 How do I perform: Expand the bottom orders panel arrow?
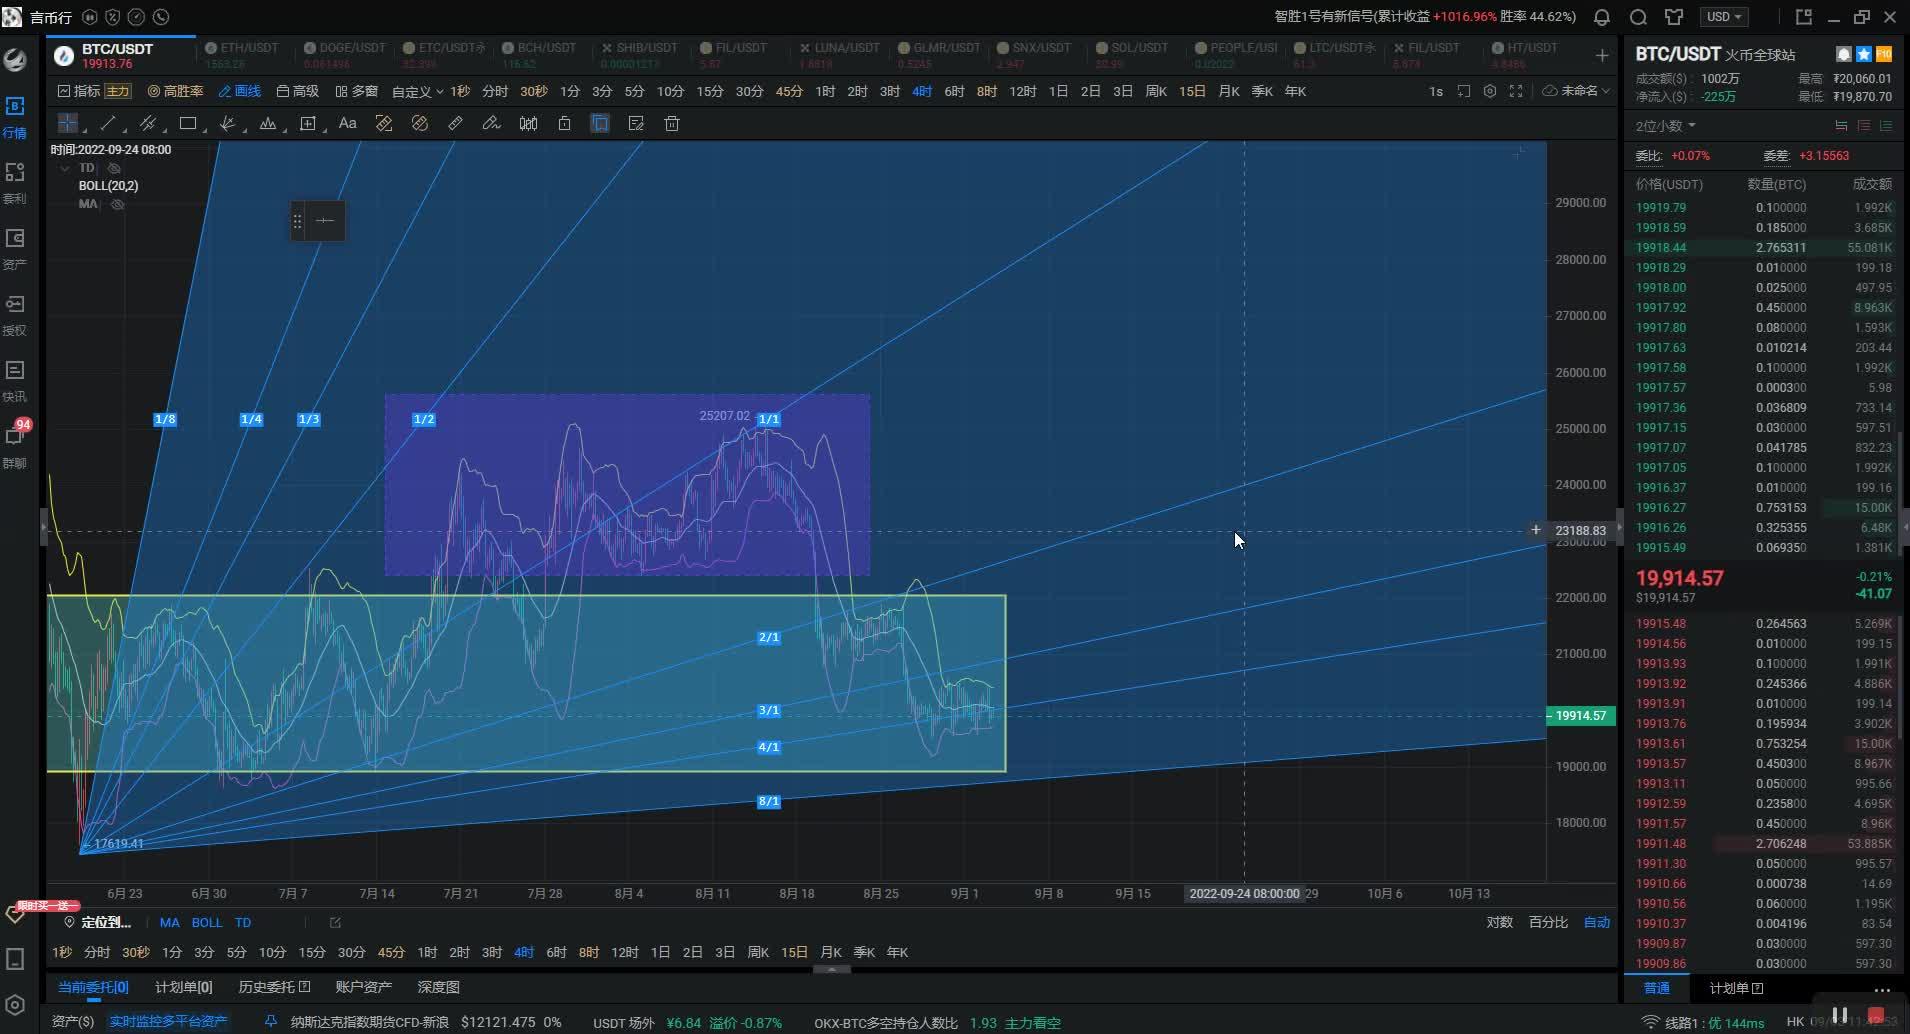831,970
